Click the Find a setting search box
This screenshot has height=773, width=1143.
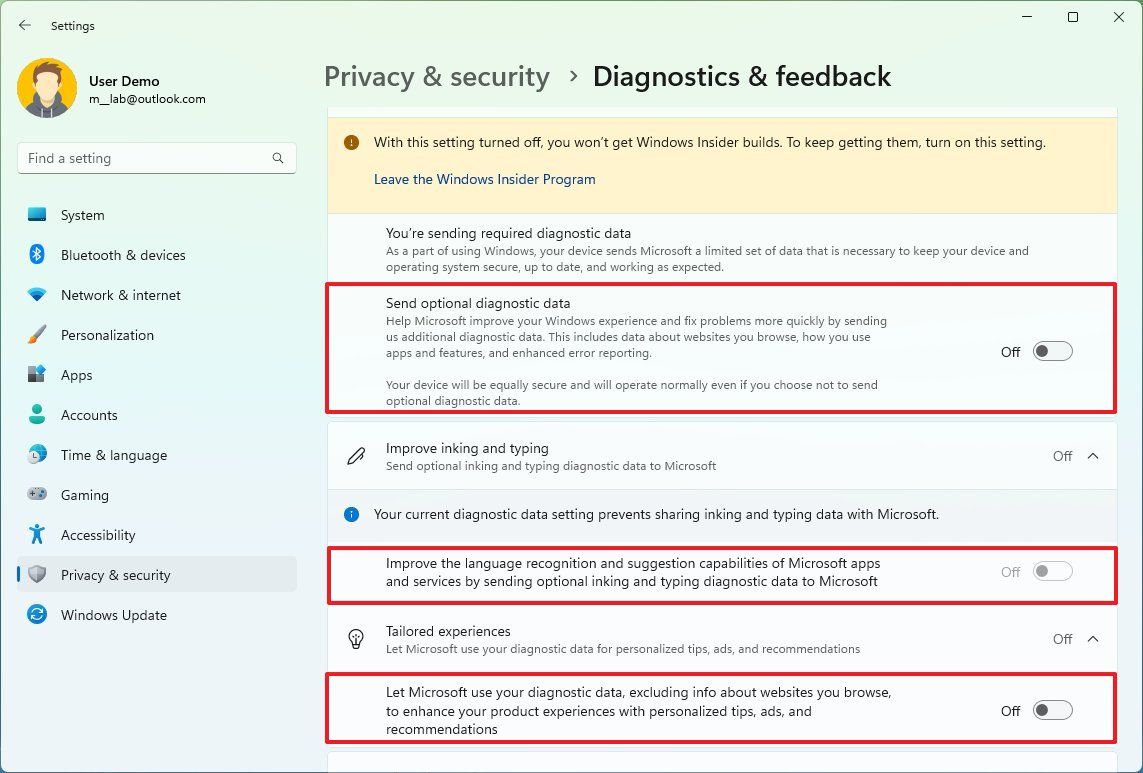(x=150, y=157)
